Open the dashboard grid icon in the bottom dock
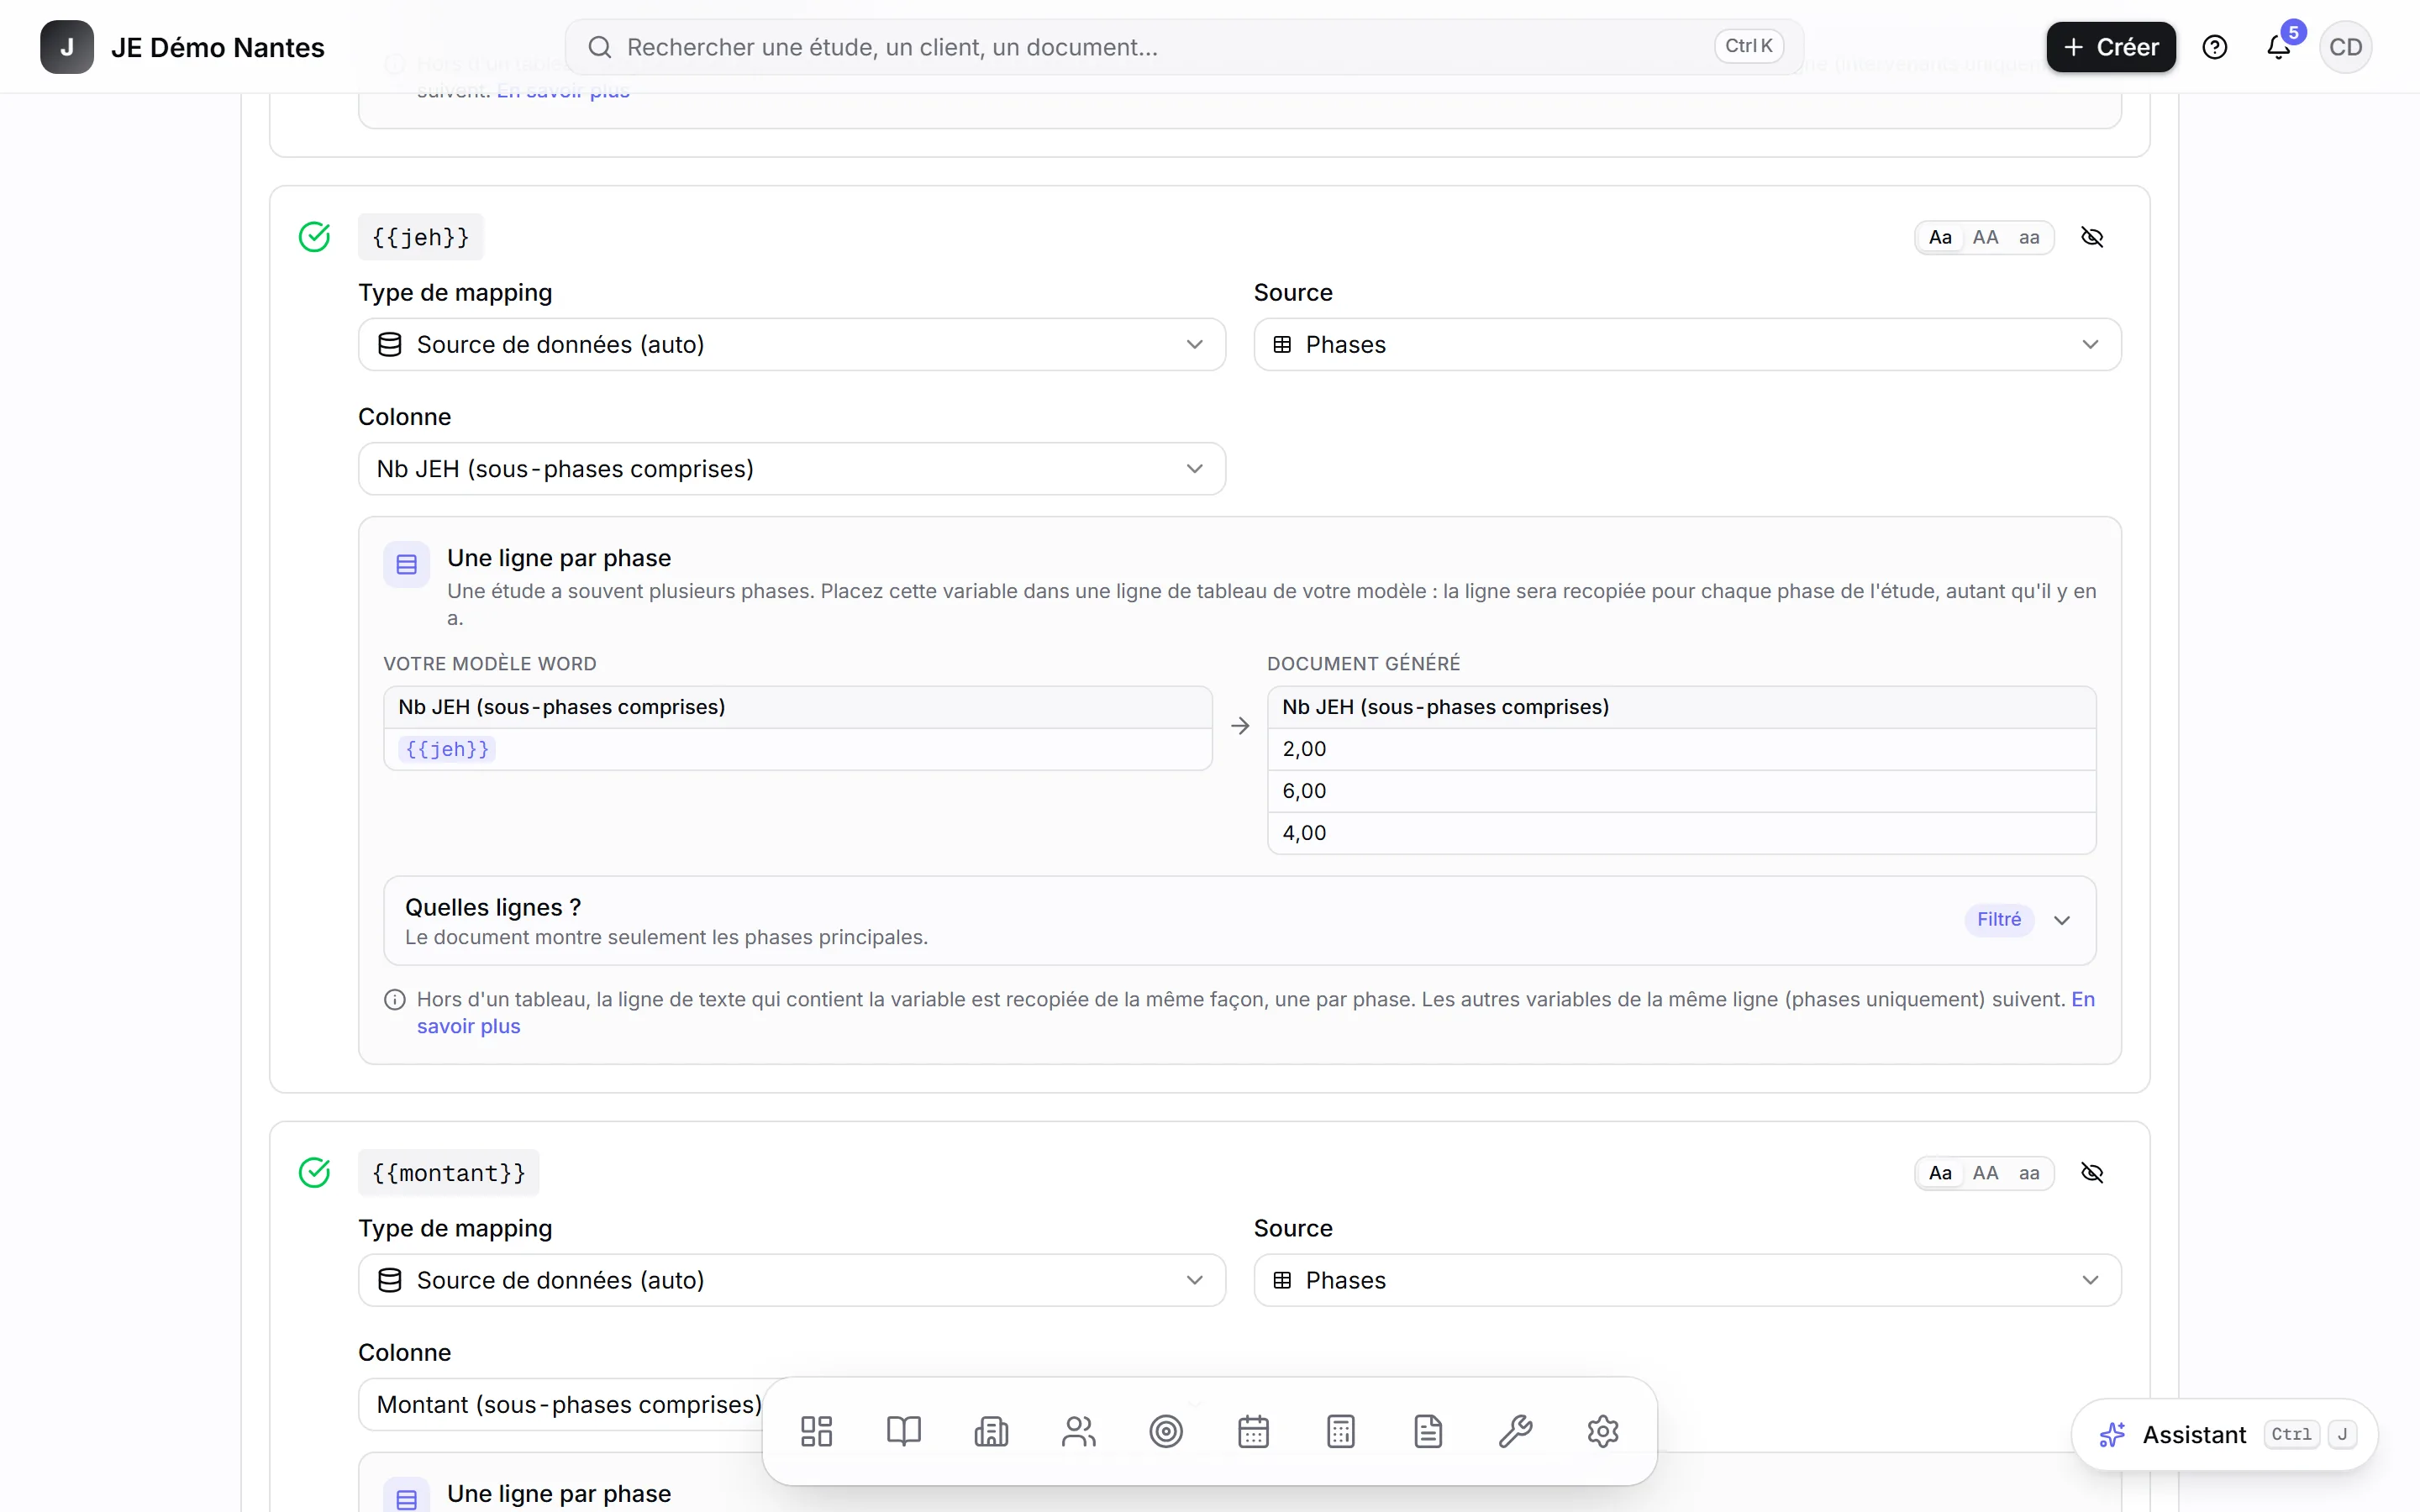 pyautogui.click(x=816, y=1431)
